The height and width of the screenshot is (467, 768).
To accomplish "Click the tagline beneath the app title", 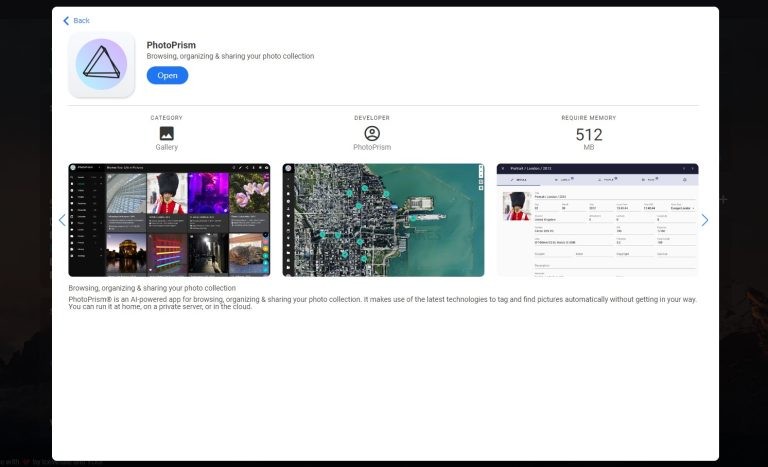I will coord(230,56).
